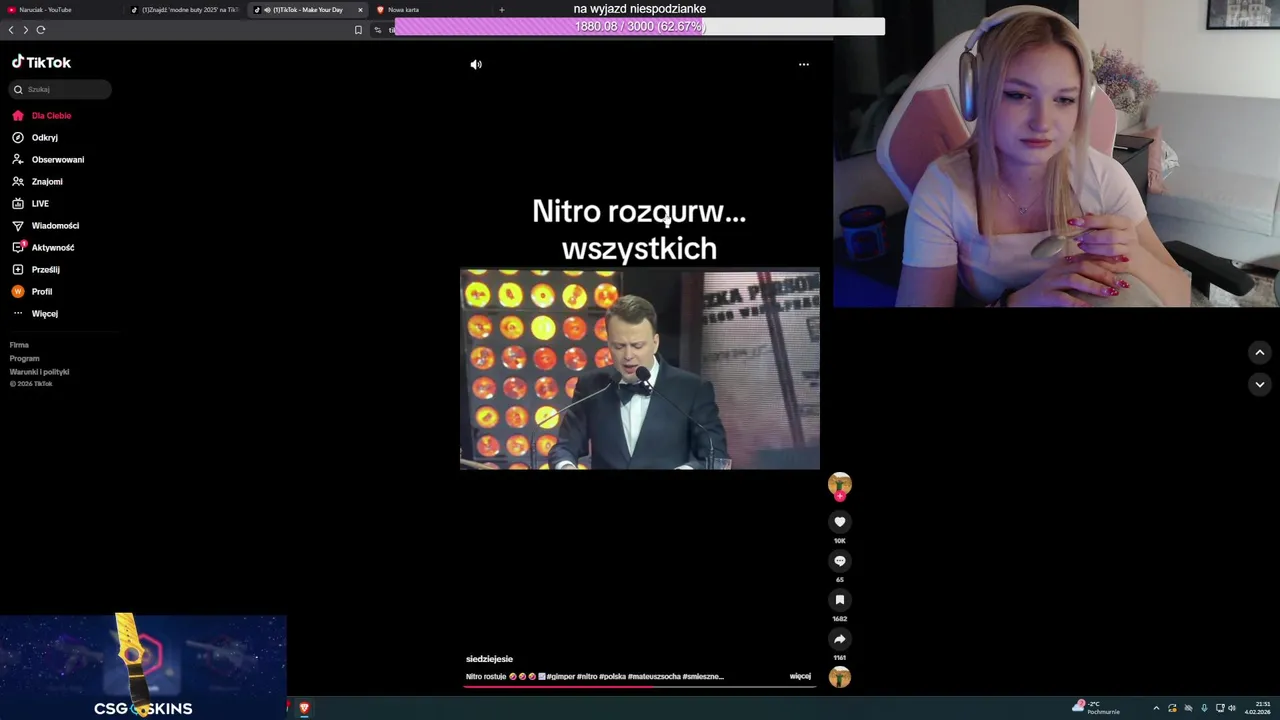Close the TikTok - Make Your Day tab
Screen dimensions: 1280x720
coord(360,10)
